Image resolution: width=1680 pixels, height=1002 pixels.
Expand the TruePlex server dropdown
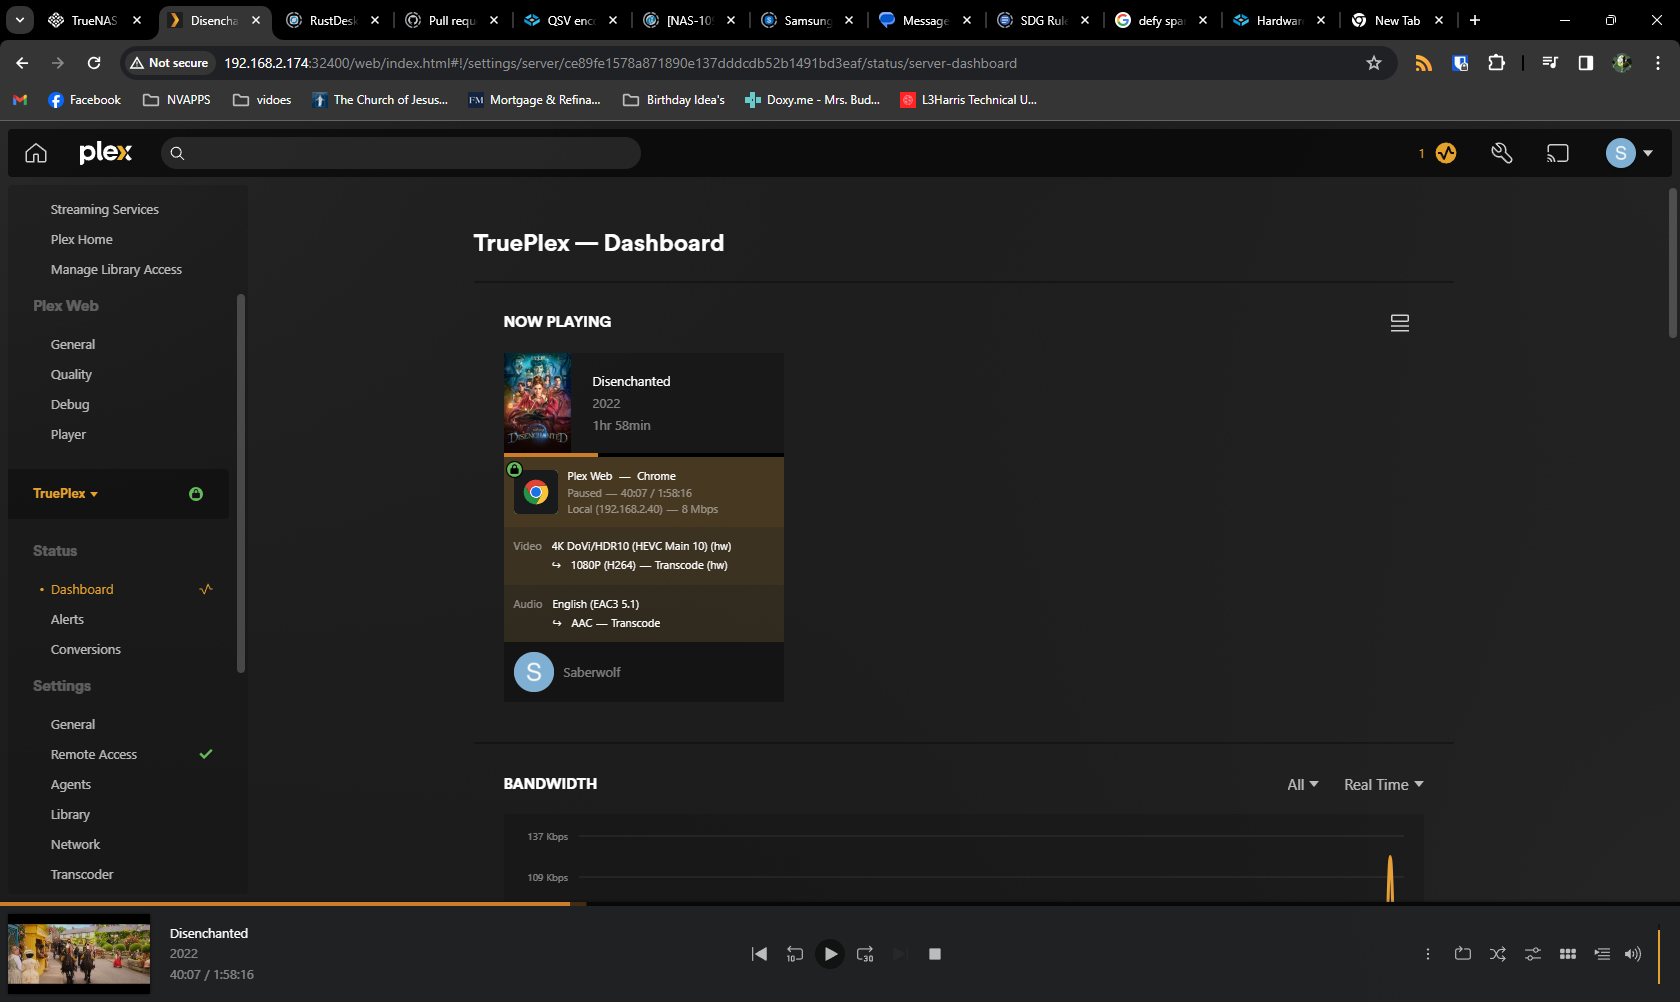click(x=66, y=494)
